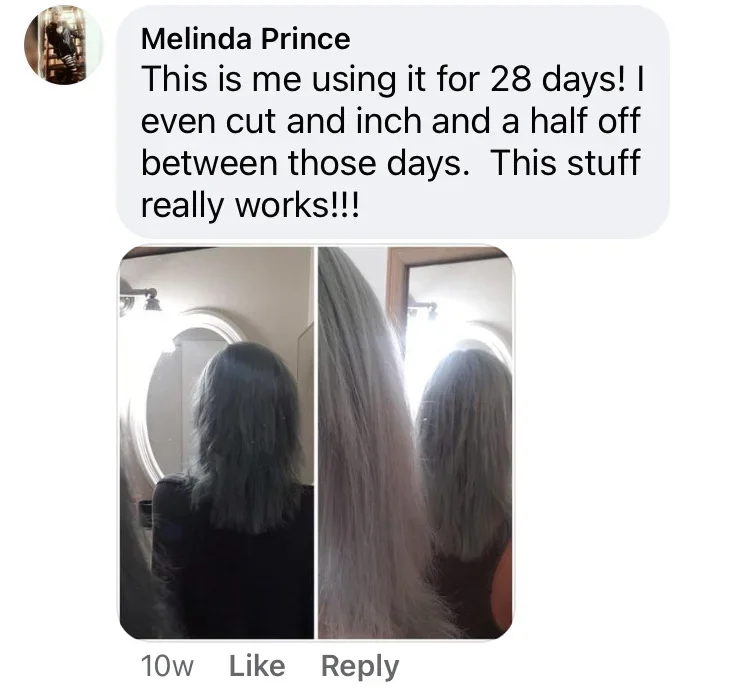Select the 'This stuff really works!!!' text
The image size is (750, 699).
click(390, 184)
